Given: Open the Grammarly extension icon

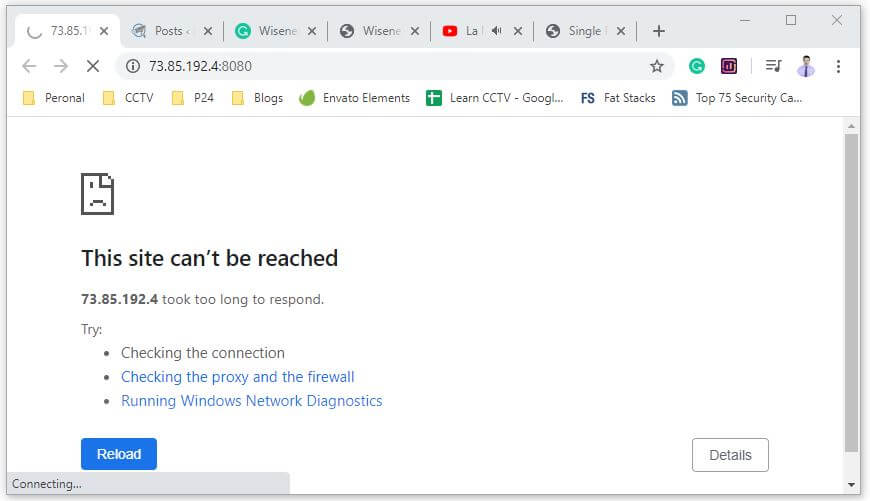Looking at the screenshot, I should coord(697,66).
